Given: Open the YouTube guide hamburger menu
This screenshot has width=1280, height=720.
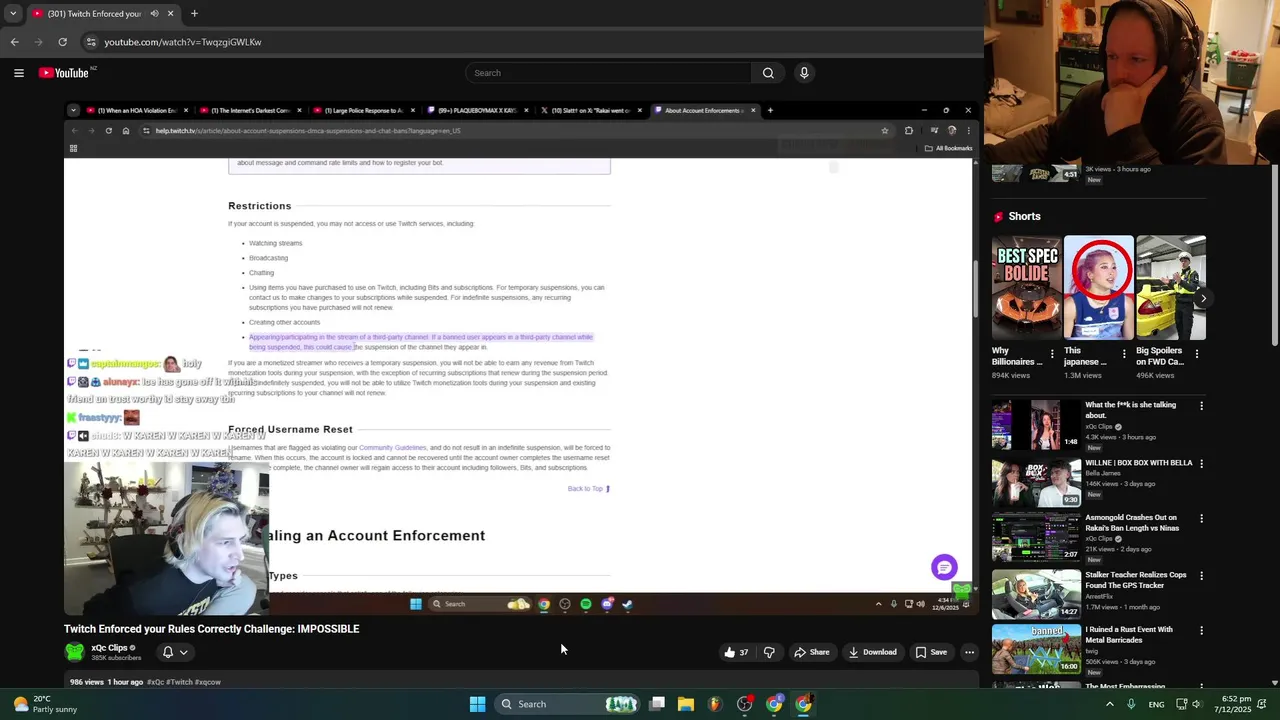Looking at the screenshot, I should tap(19, 73).
